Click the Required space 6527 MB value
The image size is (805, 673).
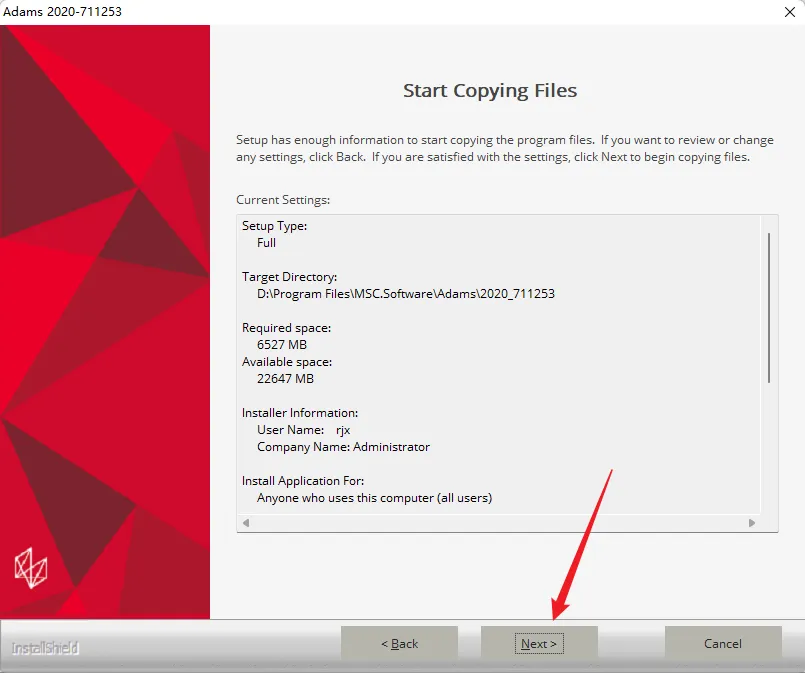pyautogui.click(x=282, y=344)
